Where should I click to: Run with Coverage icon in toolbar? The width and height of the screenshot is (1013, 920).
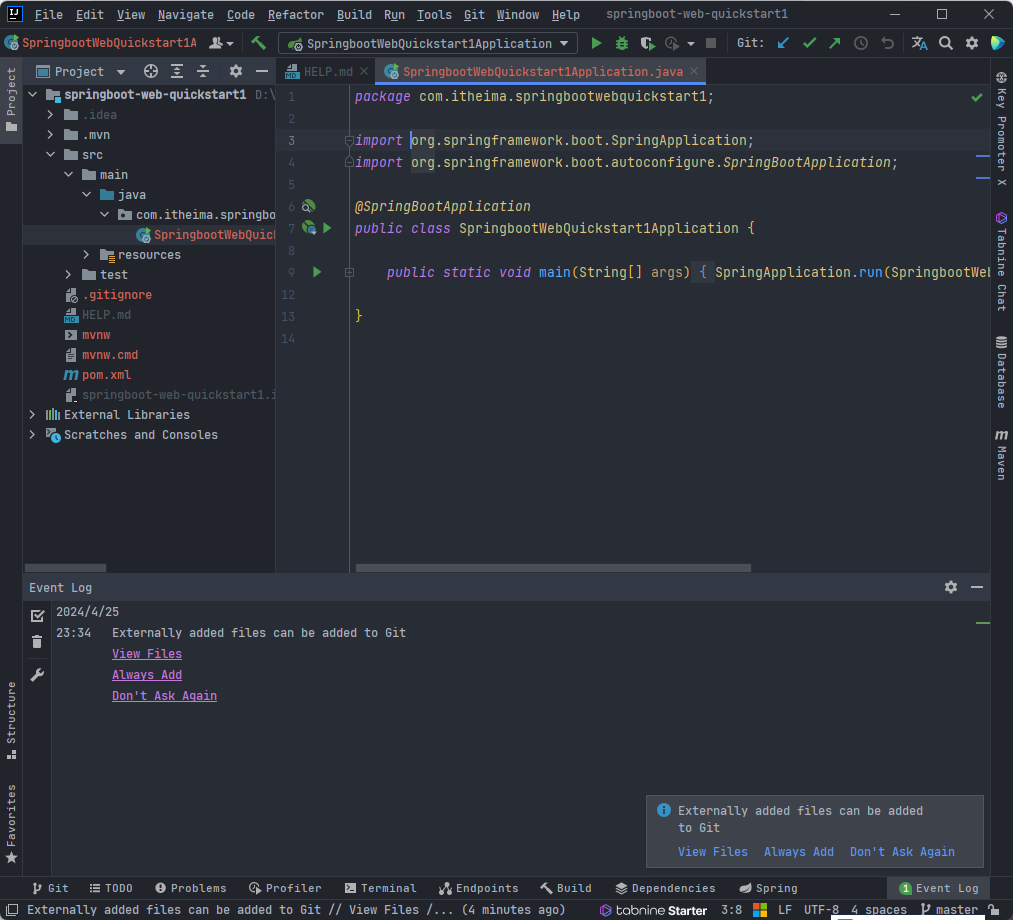647,43
